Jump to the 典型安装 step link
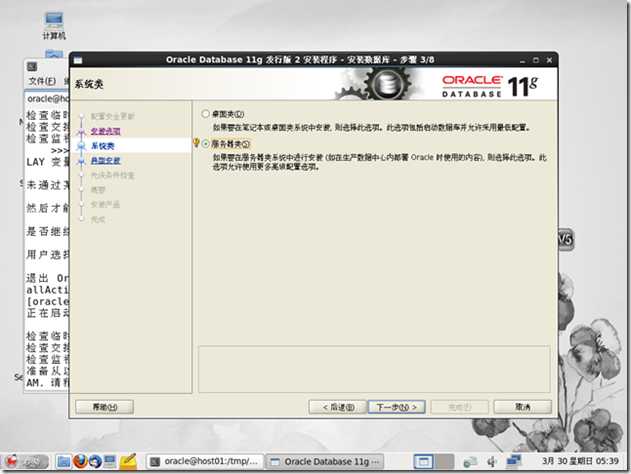Screen dimensions: 631x474 [x=105, y=161]
